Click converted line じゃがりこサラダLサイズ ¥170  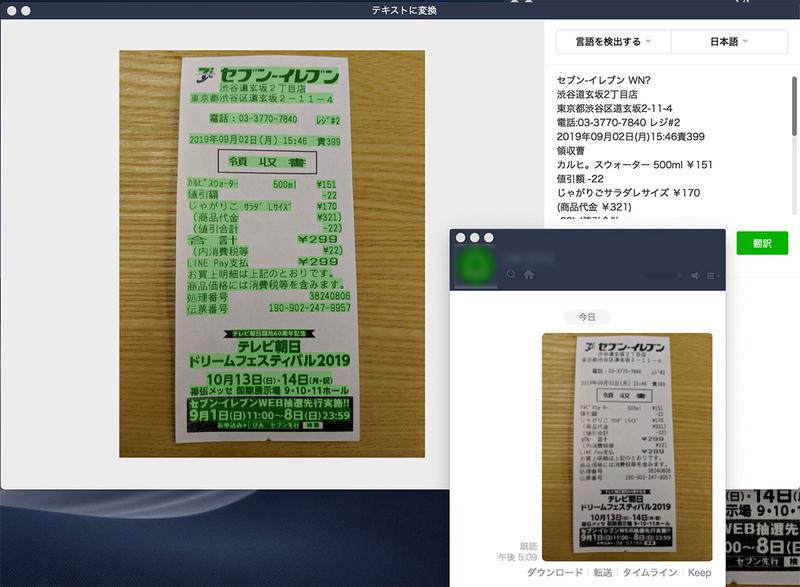click(x=628, y=193)
